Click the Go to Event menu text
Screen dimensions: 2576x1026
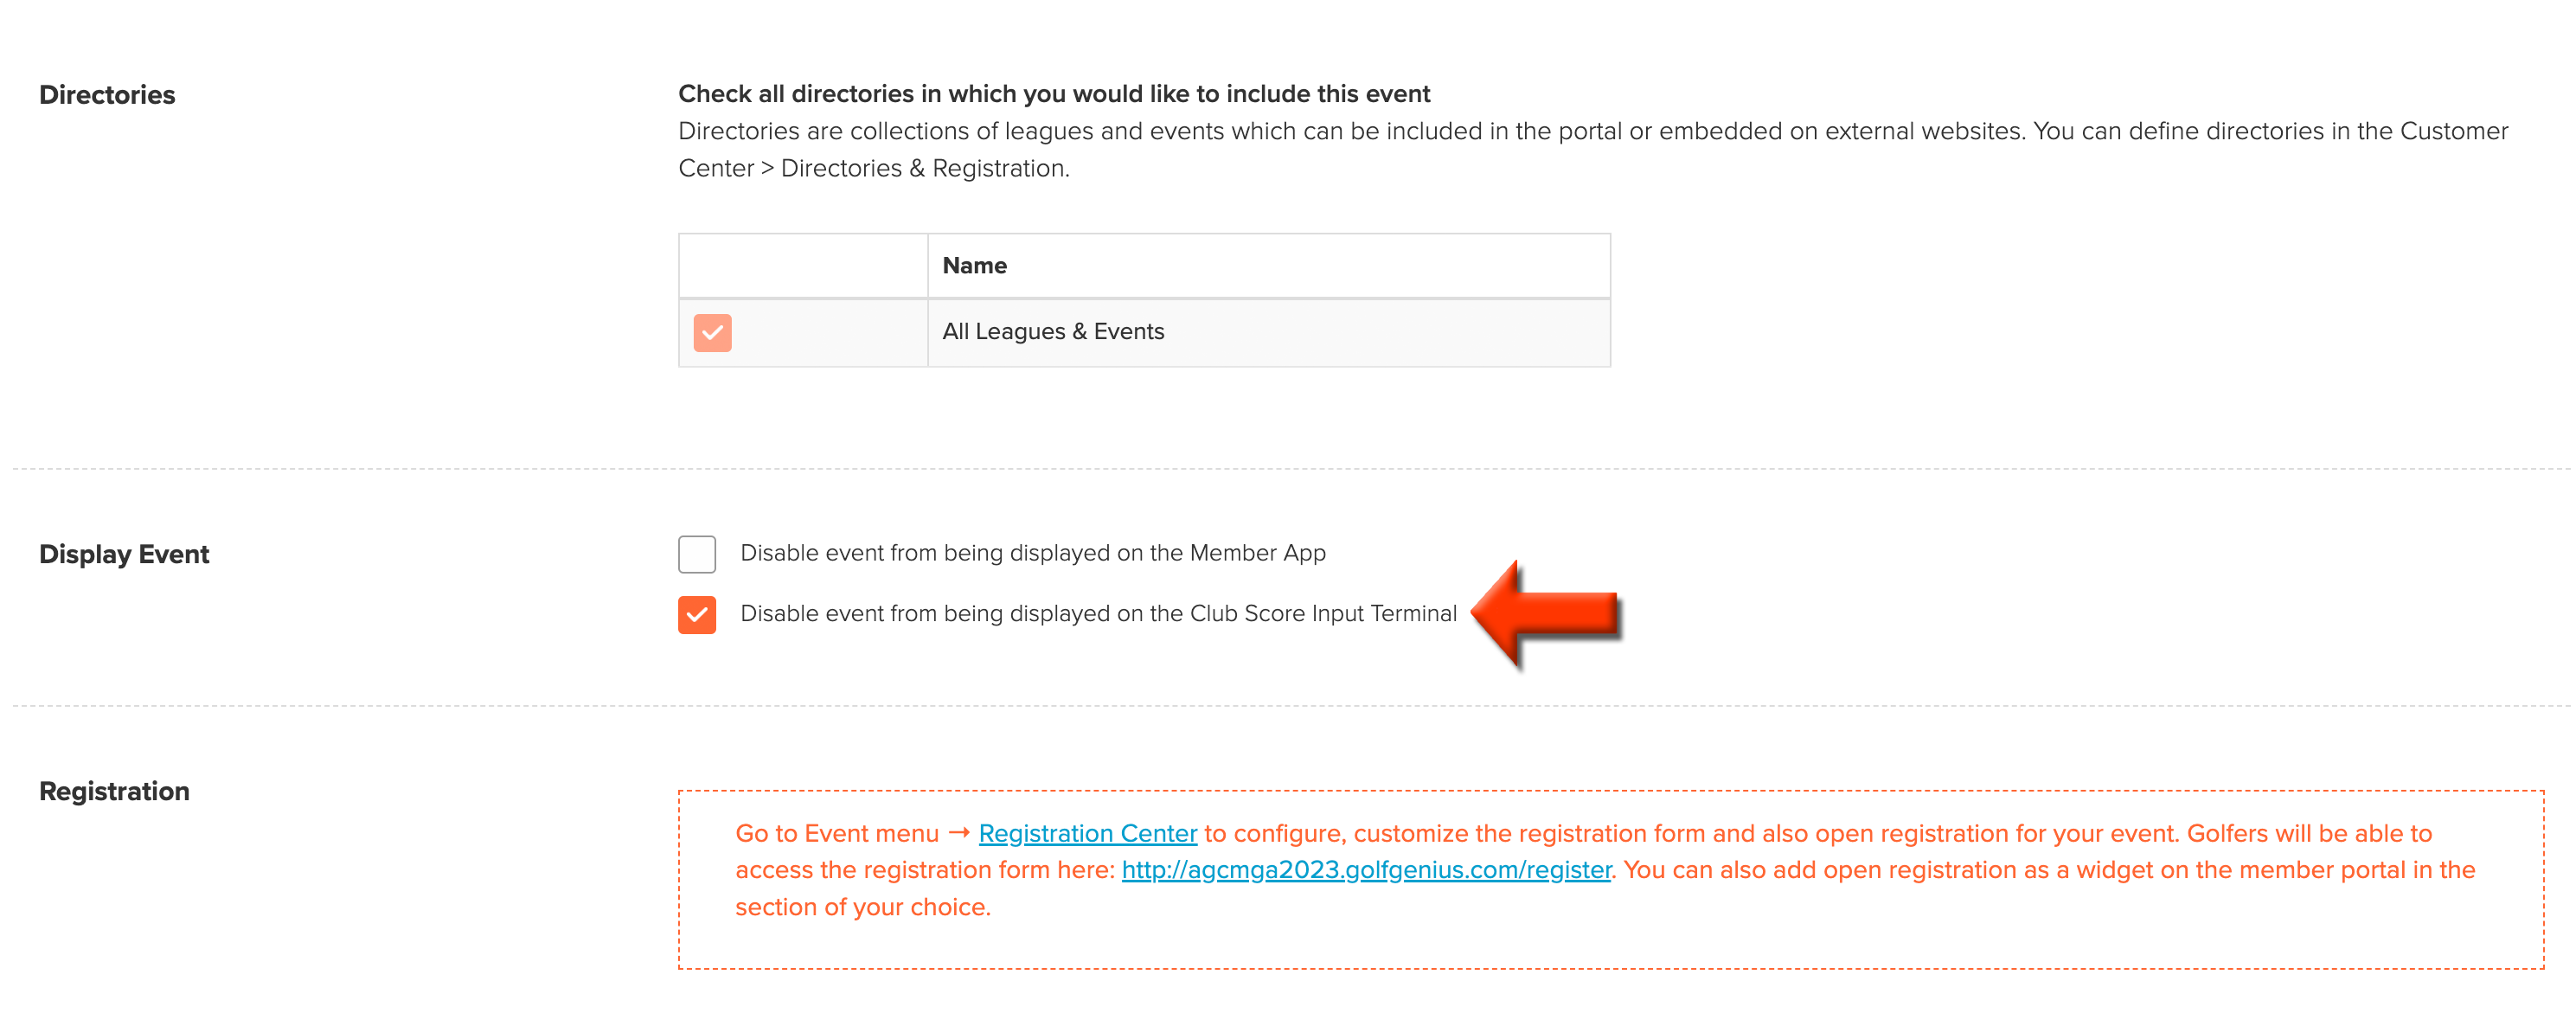[x=837, y=833]
